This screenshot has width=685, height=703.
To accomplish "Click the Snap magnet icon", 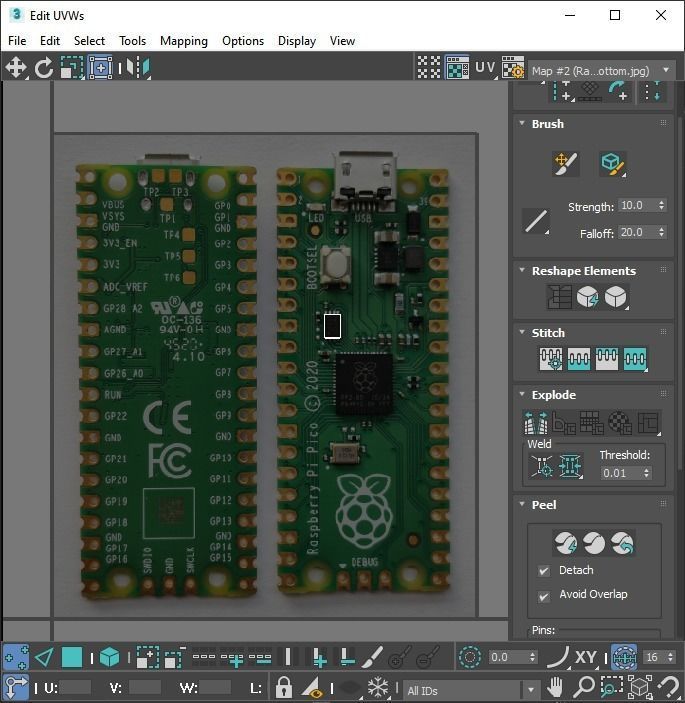I will 669,687.
